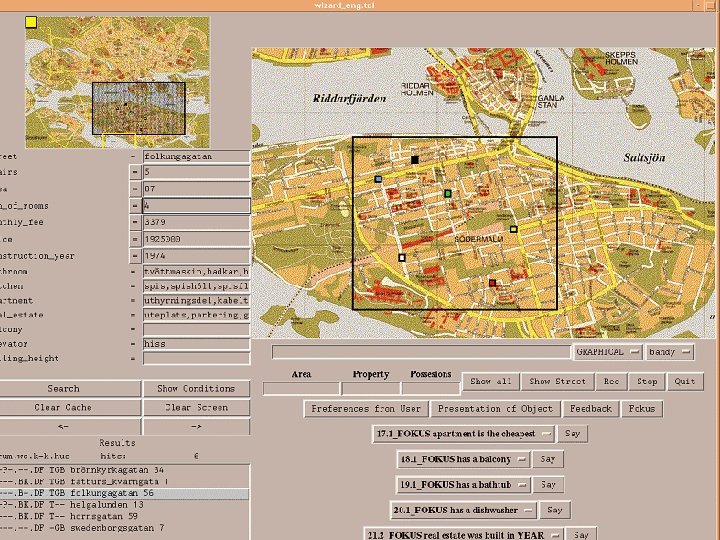Open the operator menu next to the 5 field
This screenshot has height=540, width=720.
coord(135,172)
